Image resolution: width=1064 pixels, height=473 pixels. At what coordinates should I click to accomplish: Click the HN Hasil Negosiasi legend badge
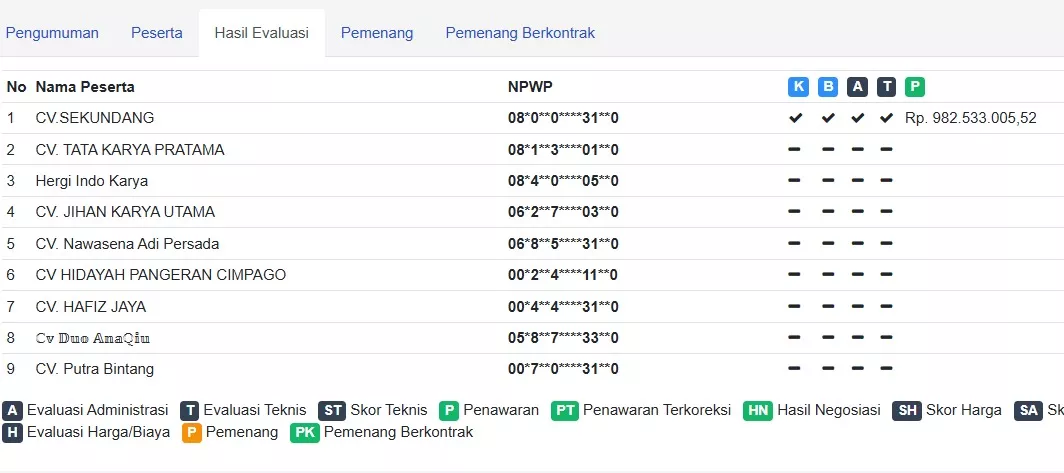pos(758,411)
